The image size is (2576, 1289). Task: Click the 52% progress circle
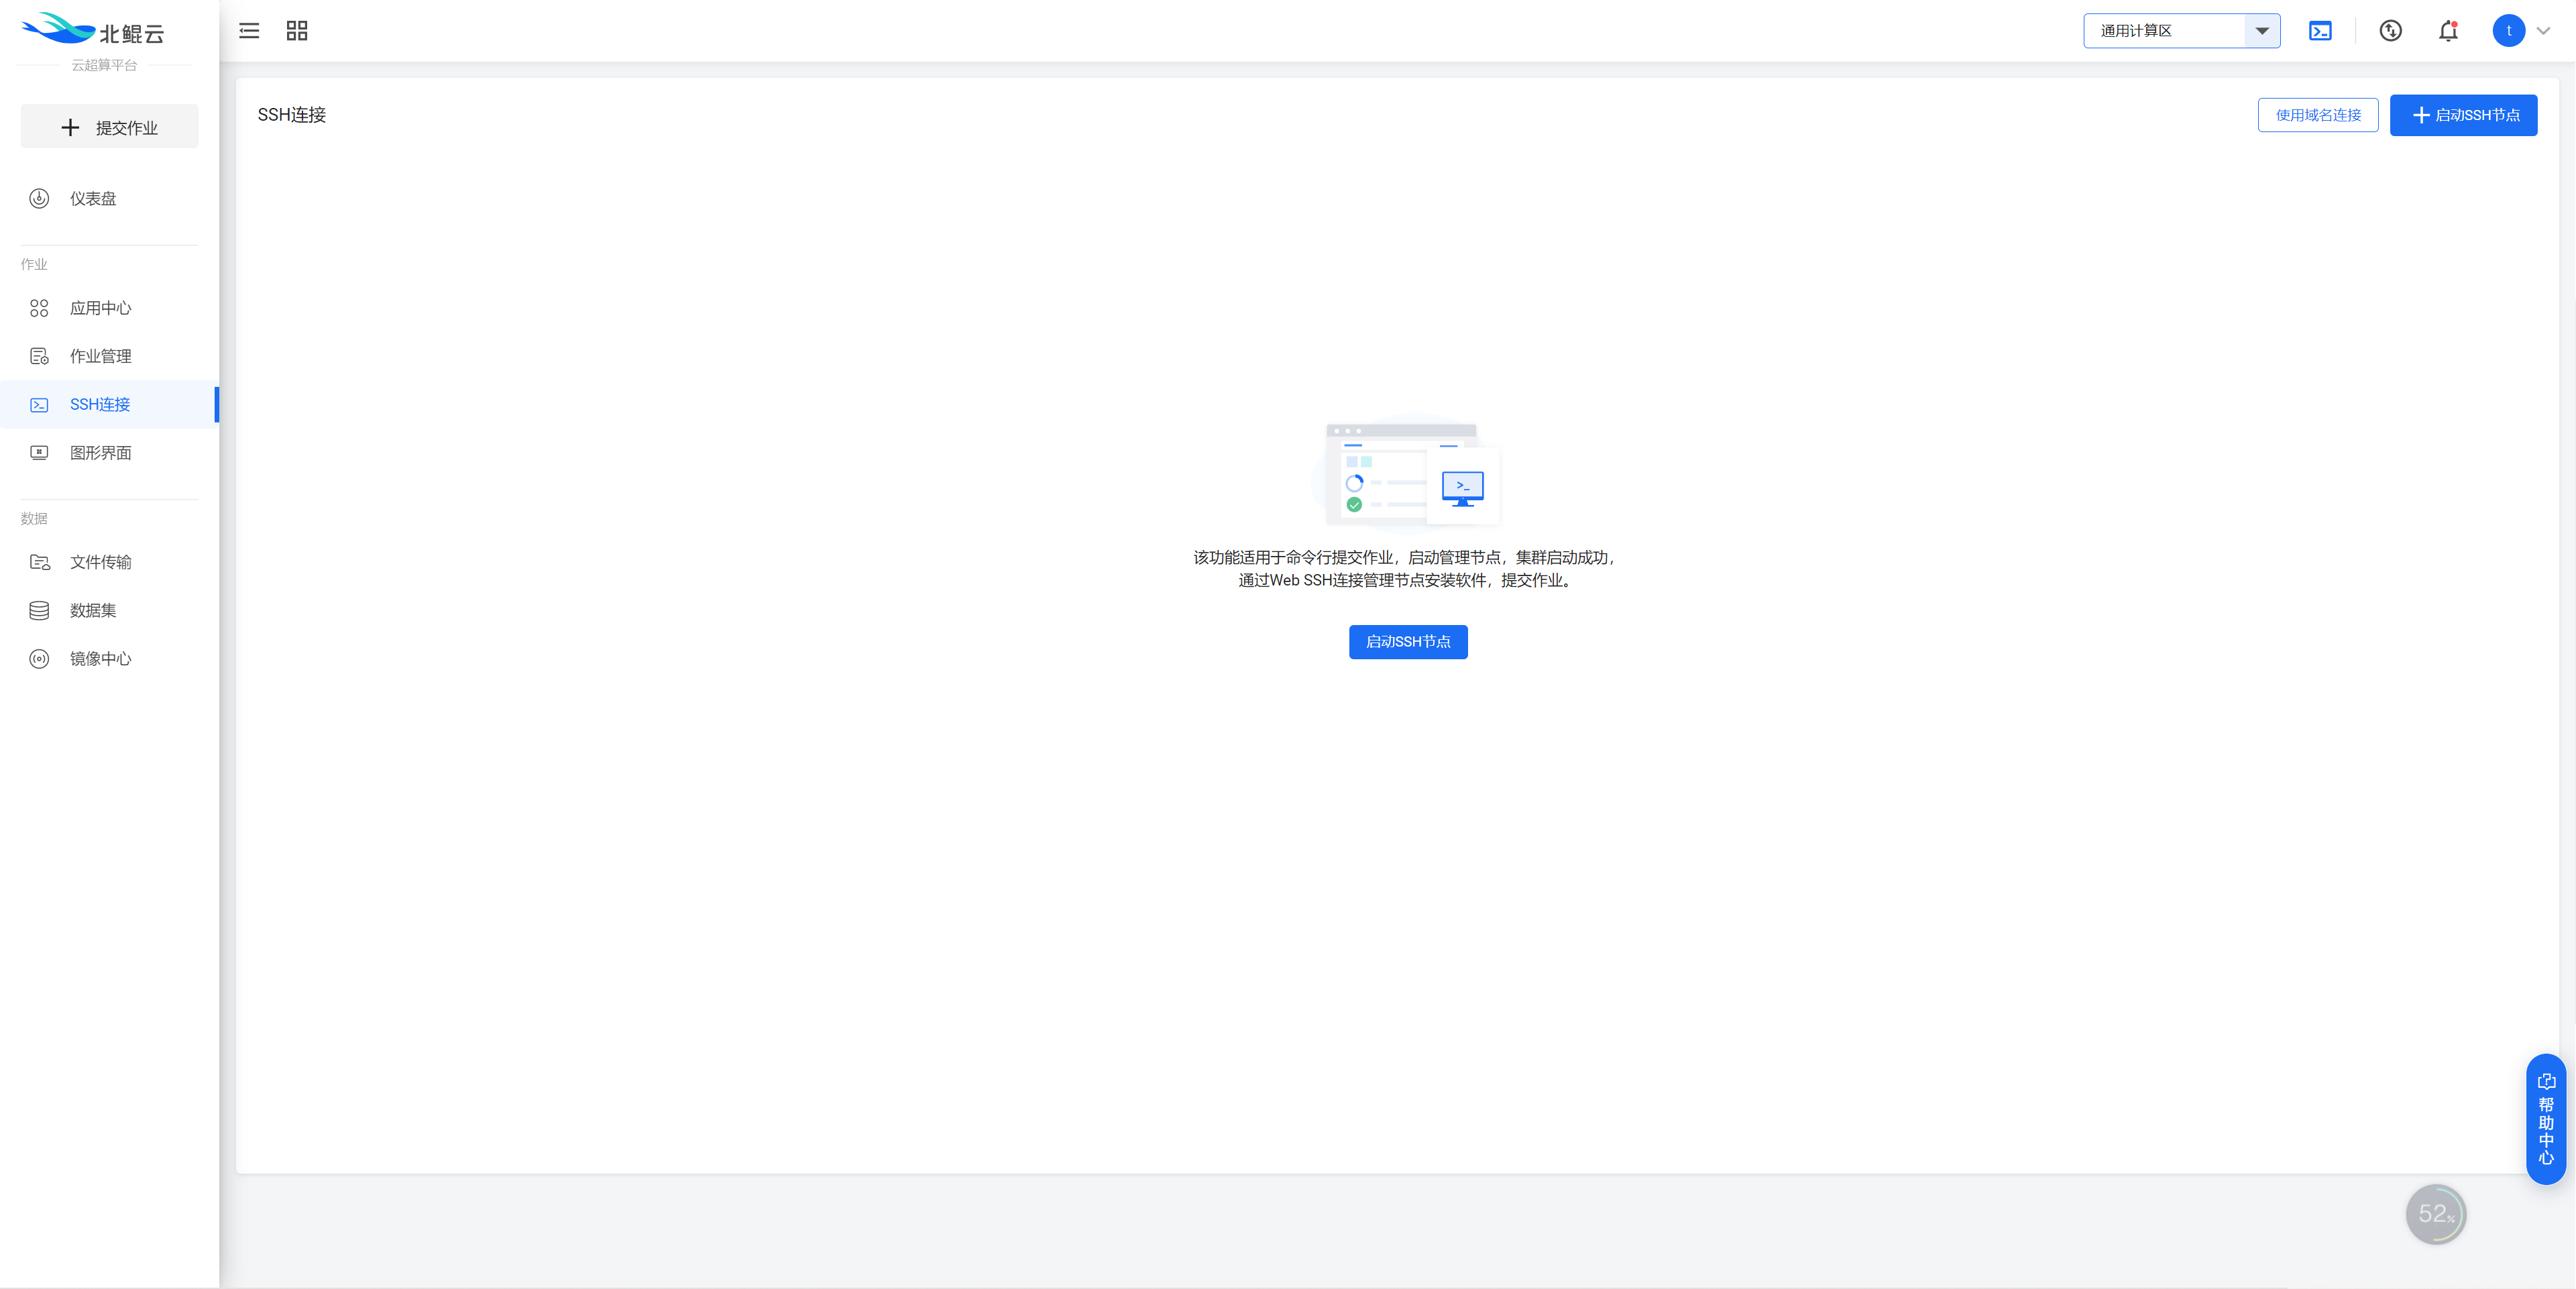pos(2436,1214)
